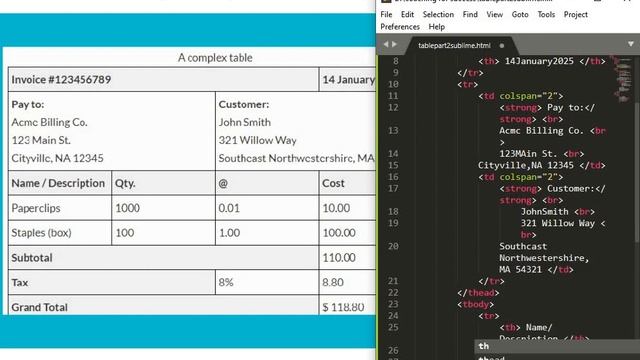The image size is (640, 360).
Task: Open the Preferences menu
Action: tap(400, 27)
